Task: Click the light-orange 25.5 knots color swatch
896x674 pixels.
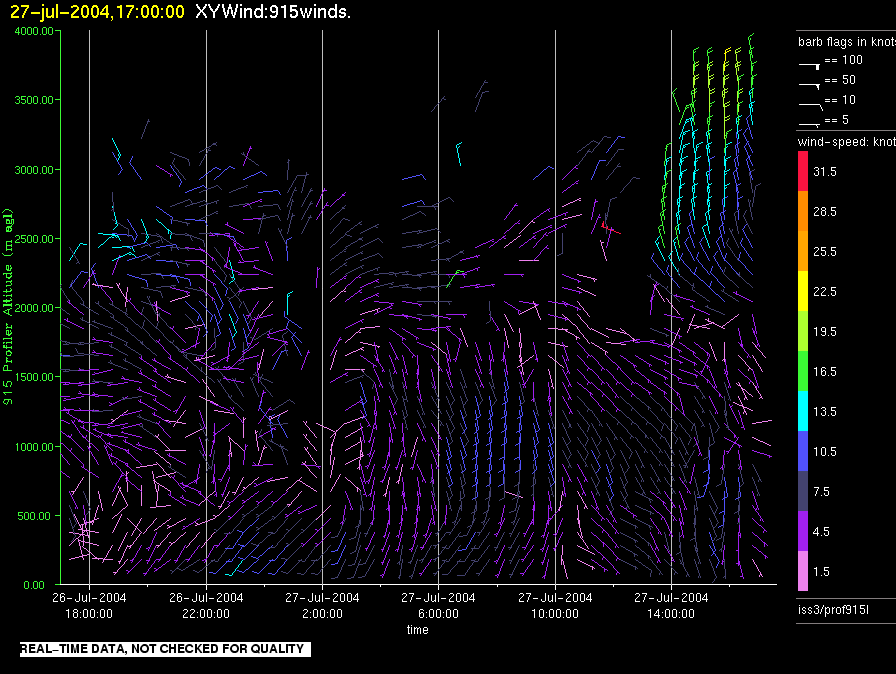Action: click(x=803, y=251)
